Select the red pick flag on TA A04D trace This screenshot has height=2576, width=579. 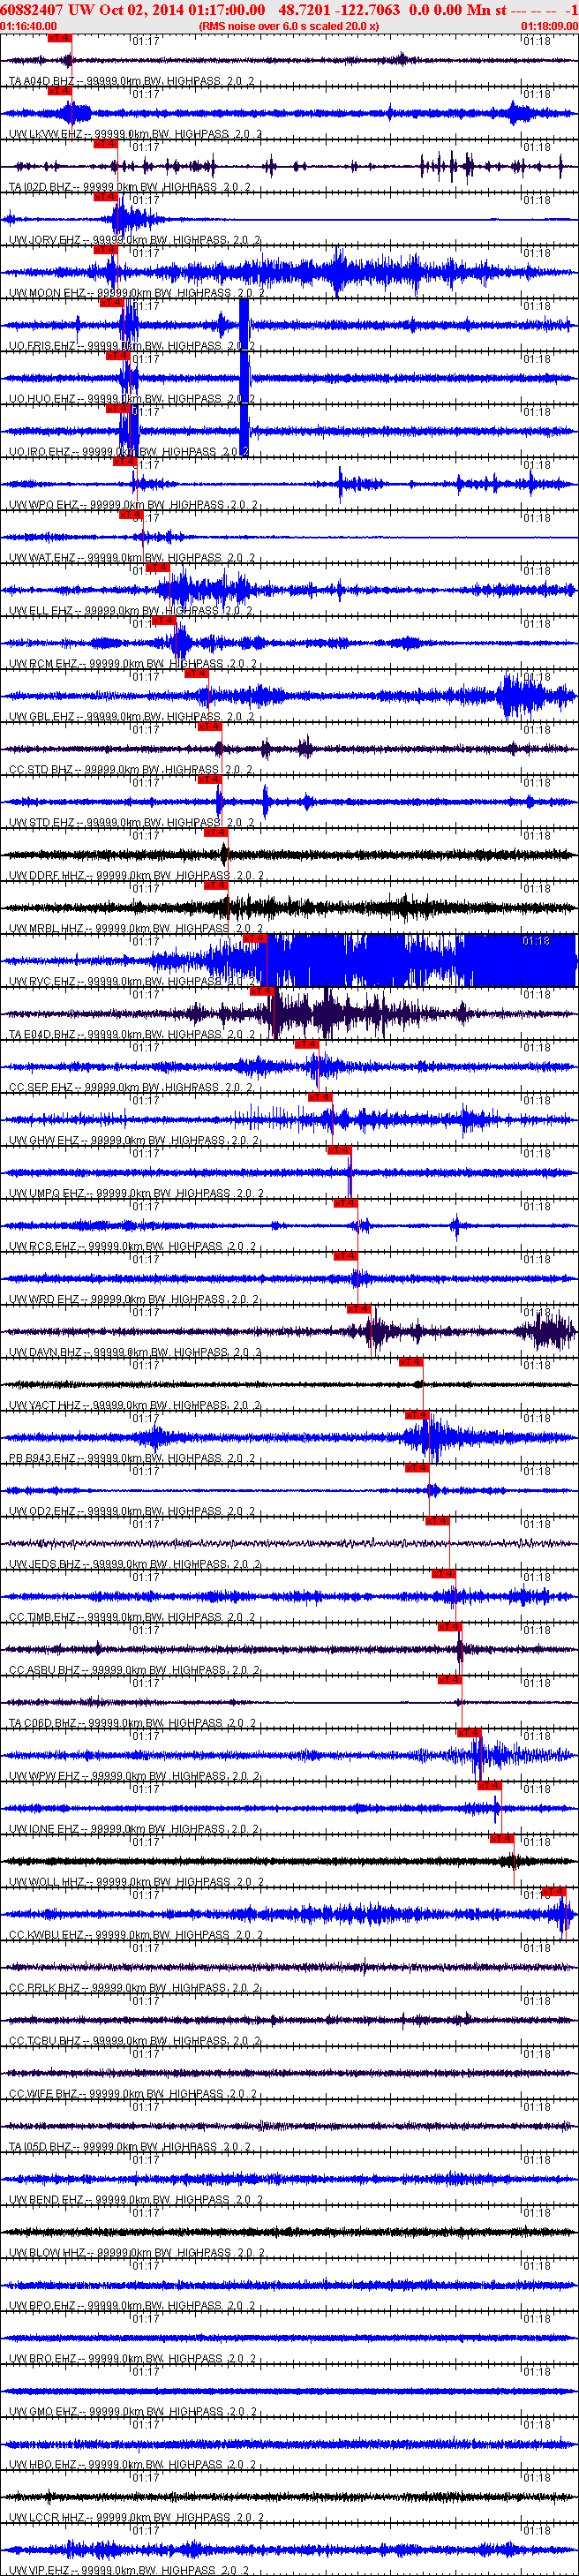(x=60, y=38)
